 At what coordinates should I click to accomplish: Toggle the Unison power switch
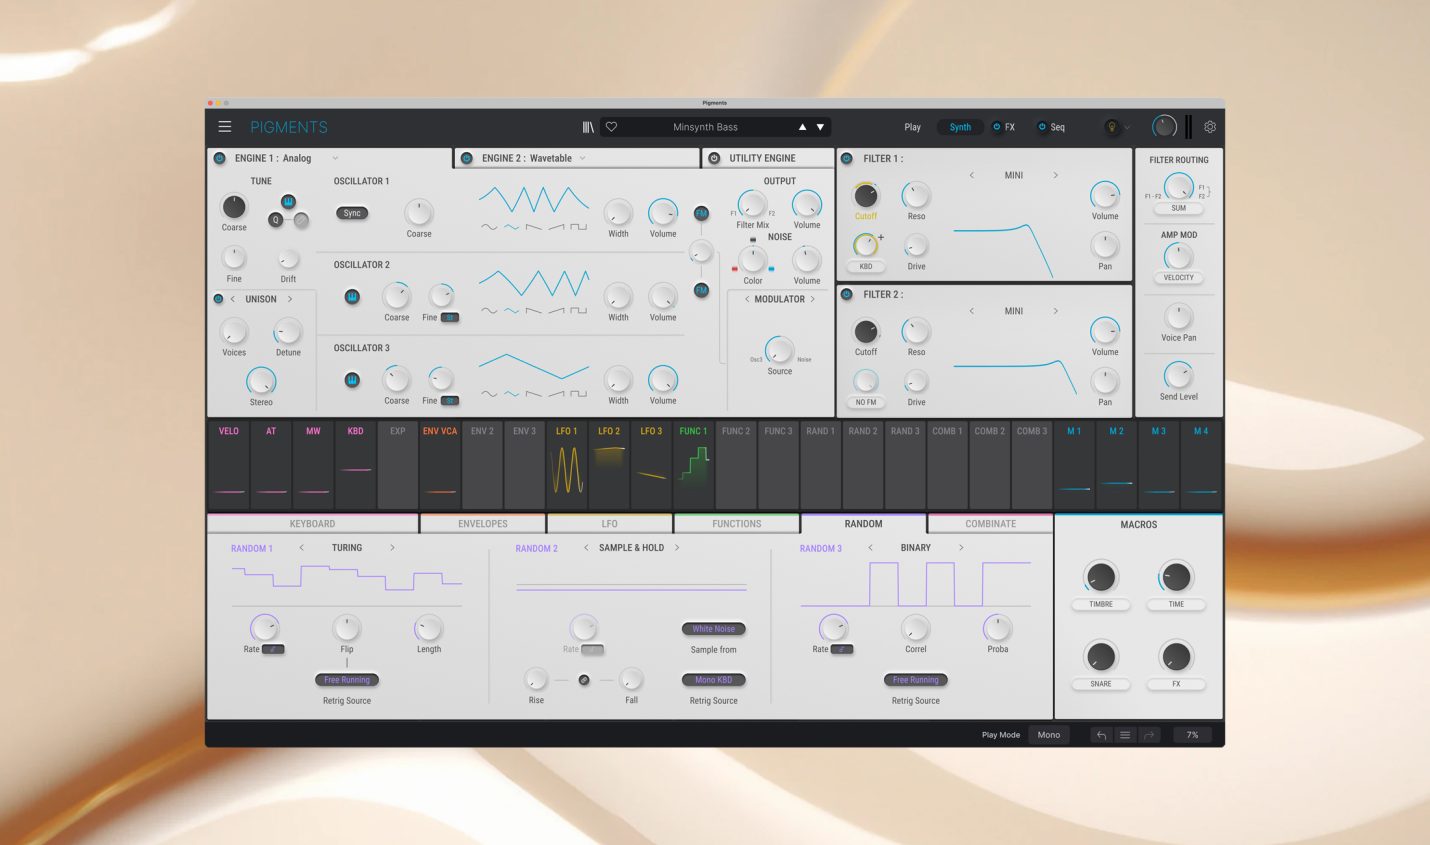tap(219, 299)
